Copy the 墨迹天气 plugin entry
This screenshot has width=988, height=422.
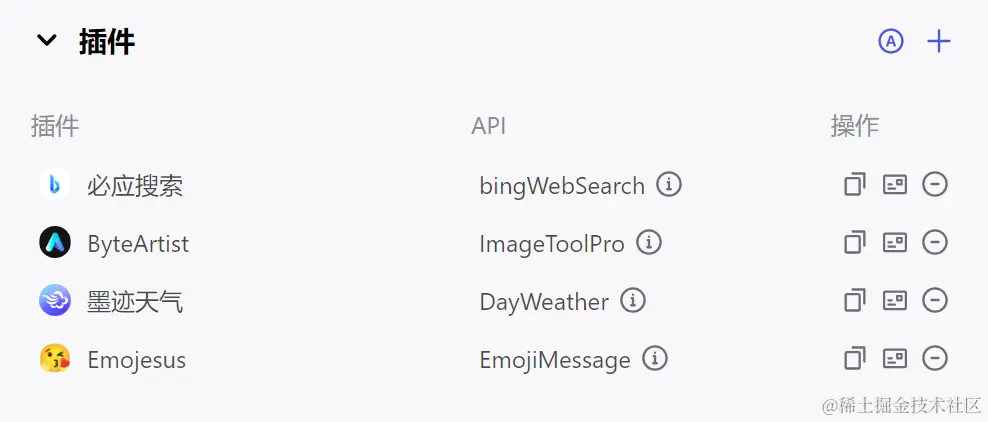click(854, 301)
